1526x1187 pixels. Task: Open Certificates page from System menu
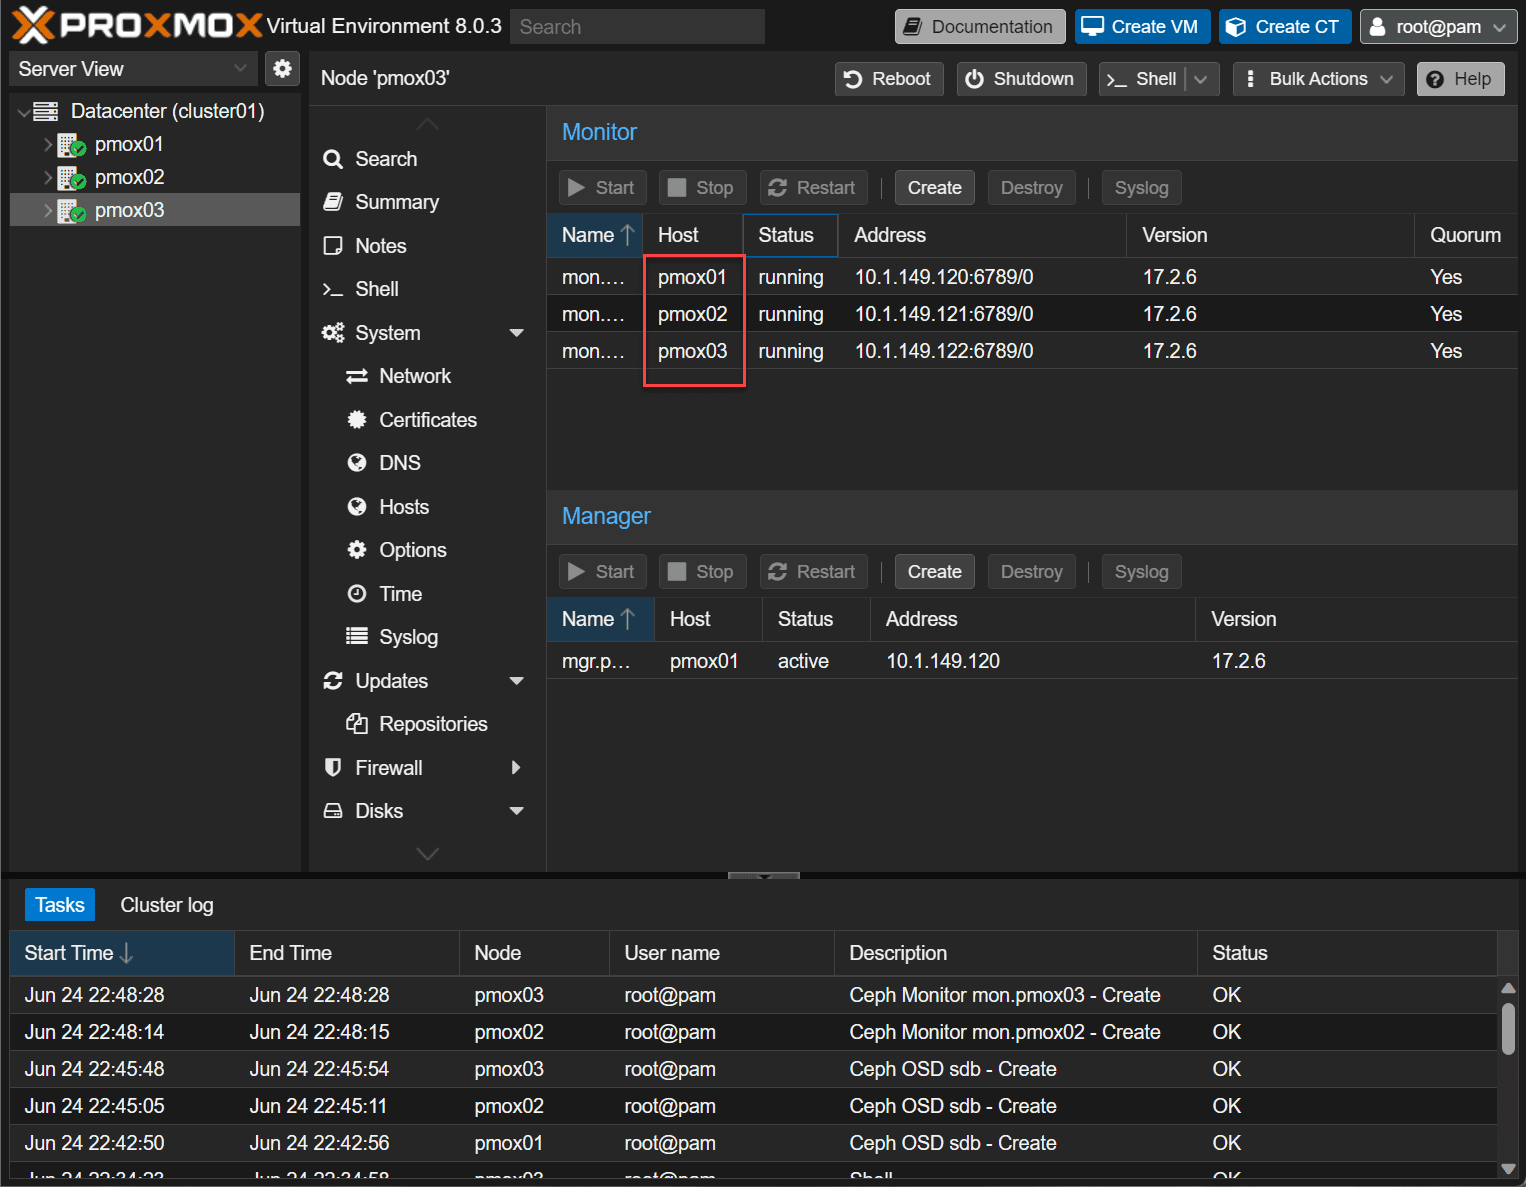[x=427, y=420]
